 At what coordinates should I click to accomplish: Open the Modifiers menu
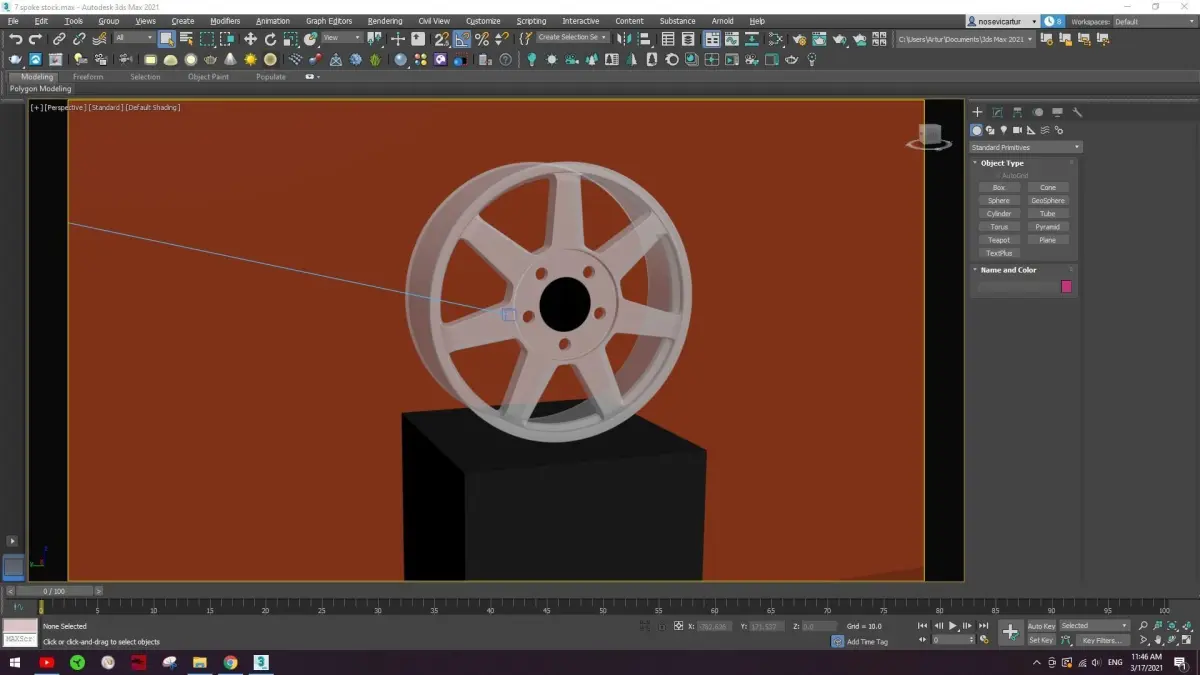pyautogui.click(x=225, y=21)
